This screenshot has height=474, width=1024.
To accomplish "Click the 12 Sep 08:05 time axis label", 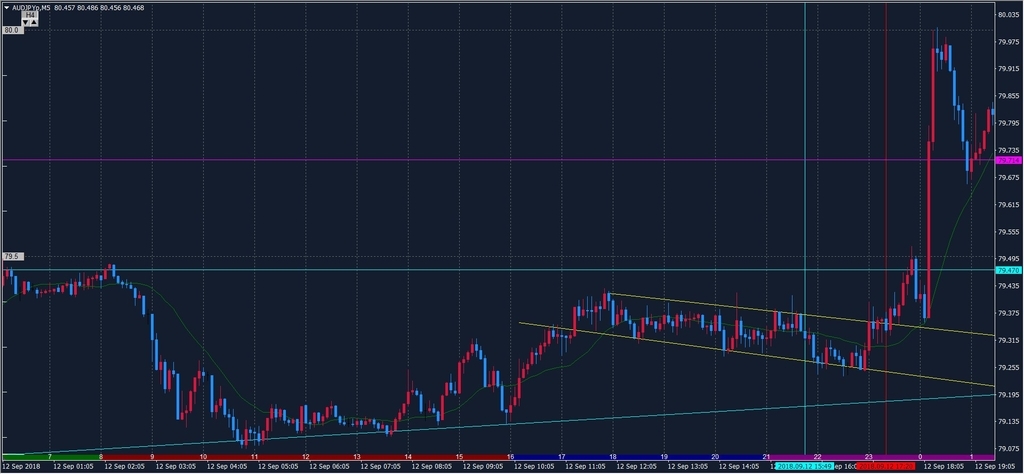I will pyautogui.click(x=432, y=467).
